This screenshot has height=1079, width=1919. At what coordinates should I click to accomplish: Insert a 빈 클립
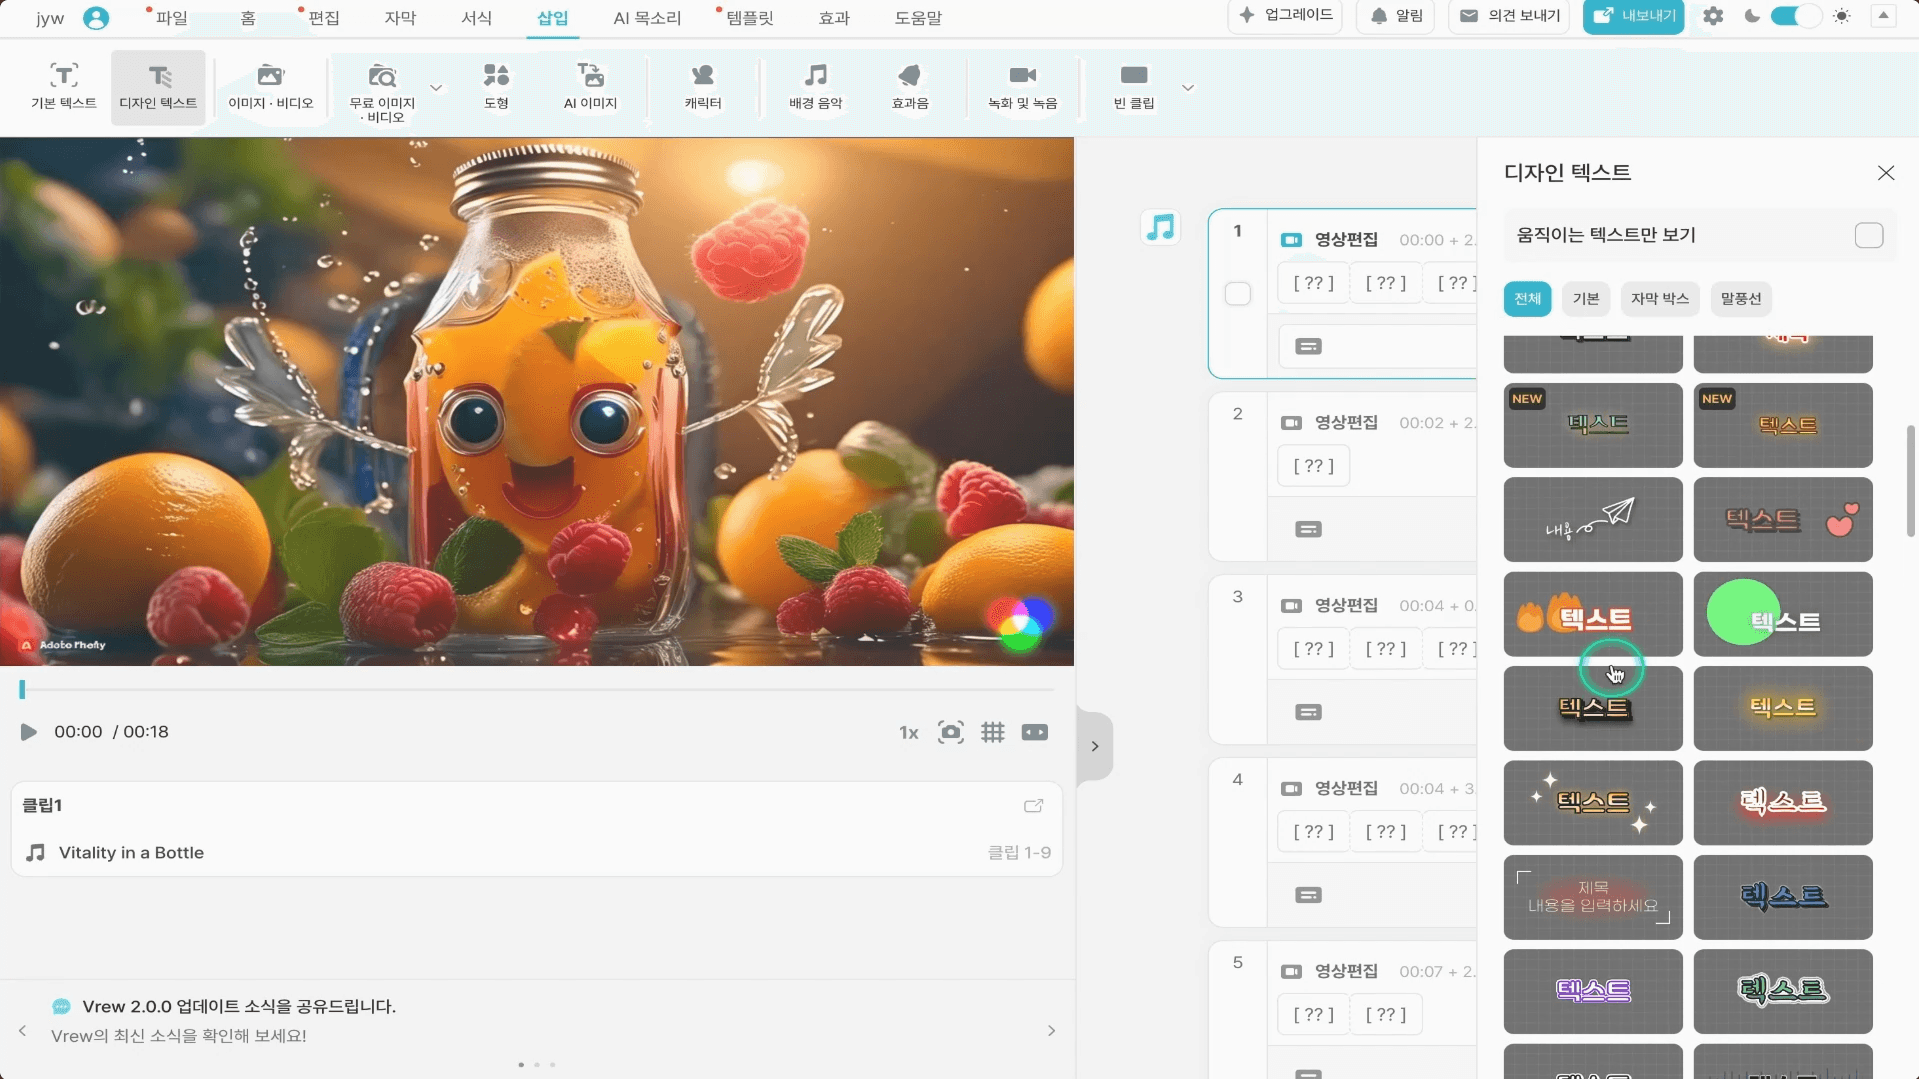1134,87
